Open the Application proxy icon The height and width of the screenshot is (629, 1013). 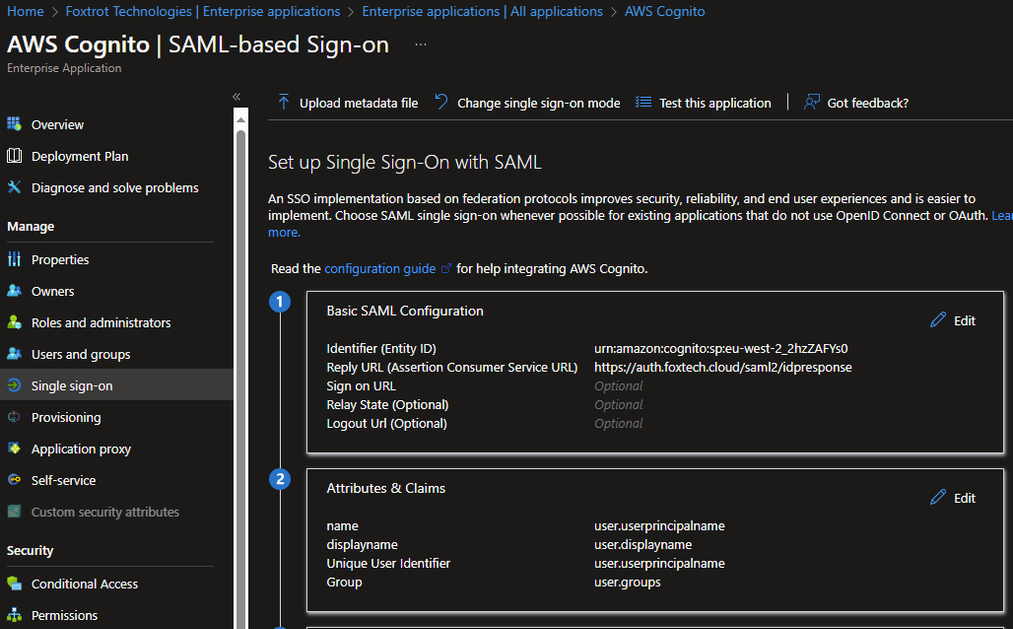[x=13, y=448]
